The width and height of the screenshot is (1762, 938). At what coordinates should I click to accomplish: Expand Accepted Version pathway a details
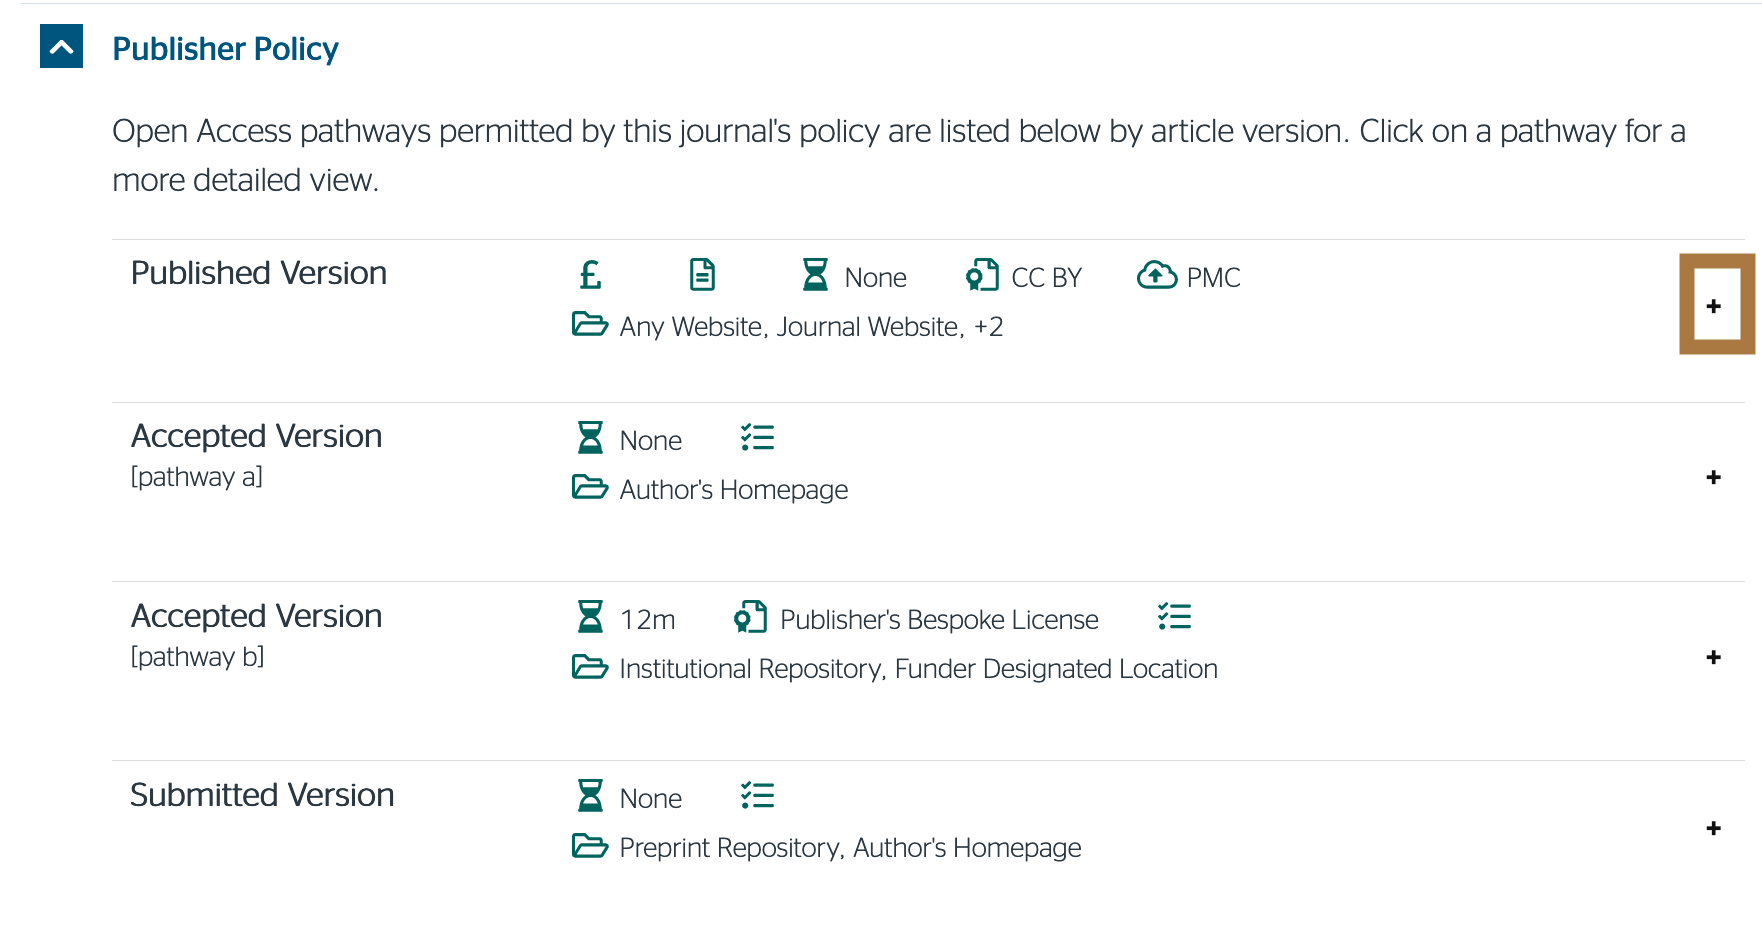[1714, 477]
